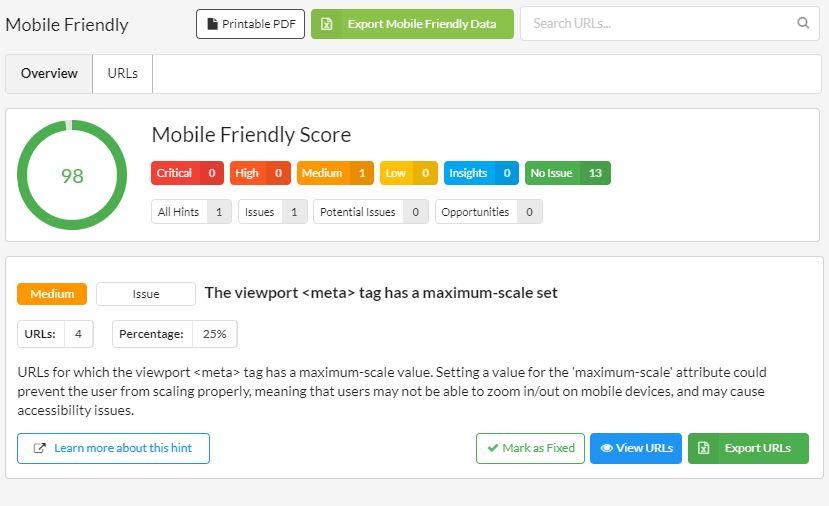Click the spreadsheet icon on Export Mobile Friendly Data
Viewport: 829px width, 506px height.
tap(327, 24)
